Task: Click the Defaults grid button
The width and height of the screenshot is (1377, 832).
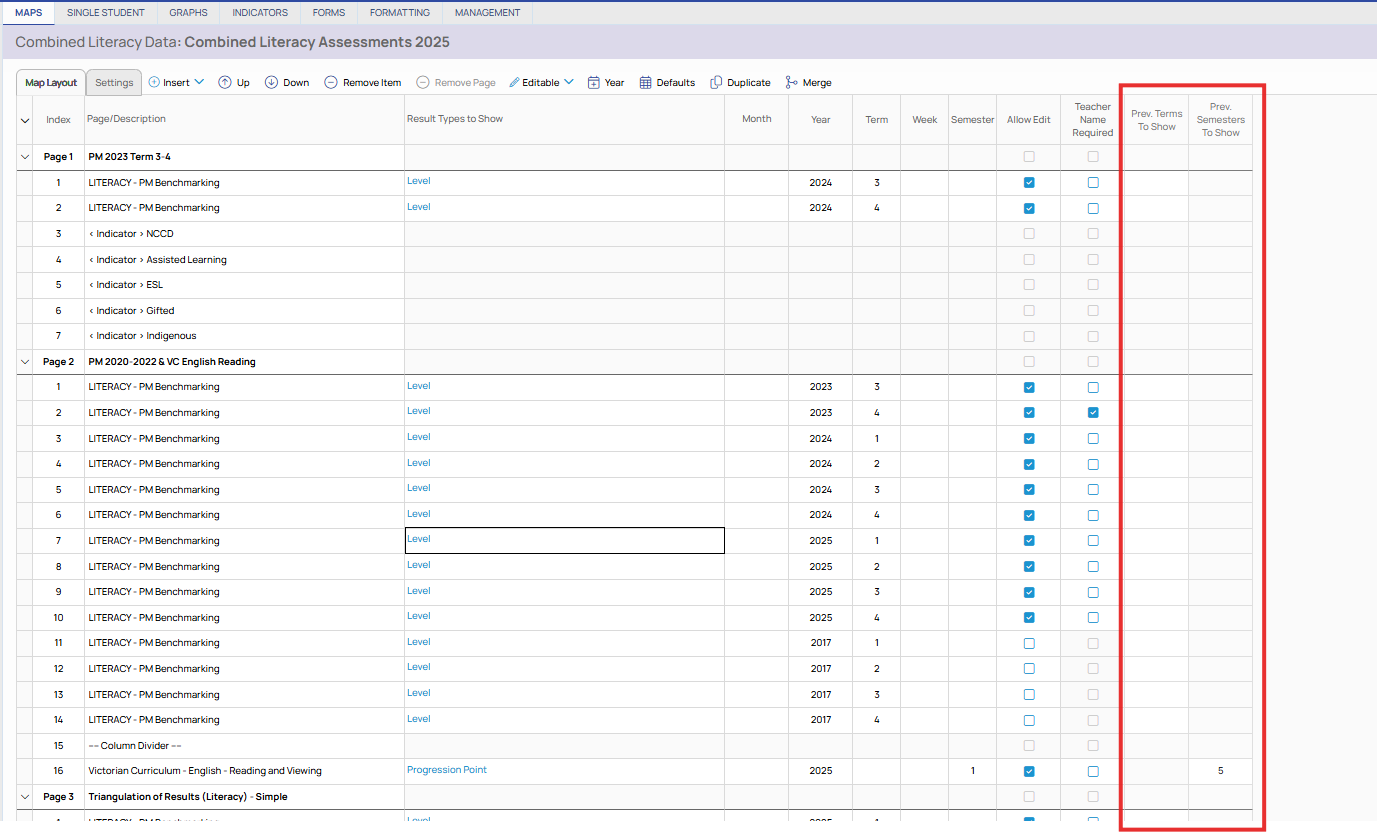Action: tap(667, 83)
